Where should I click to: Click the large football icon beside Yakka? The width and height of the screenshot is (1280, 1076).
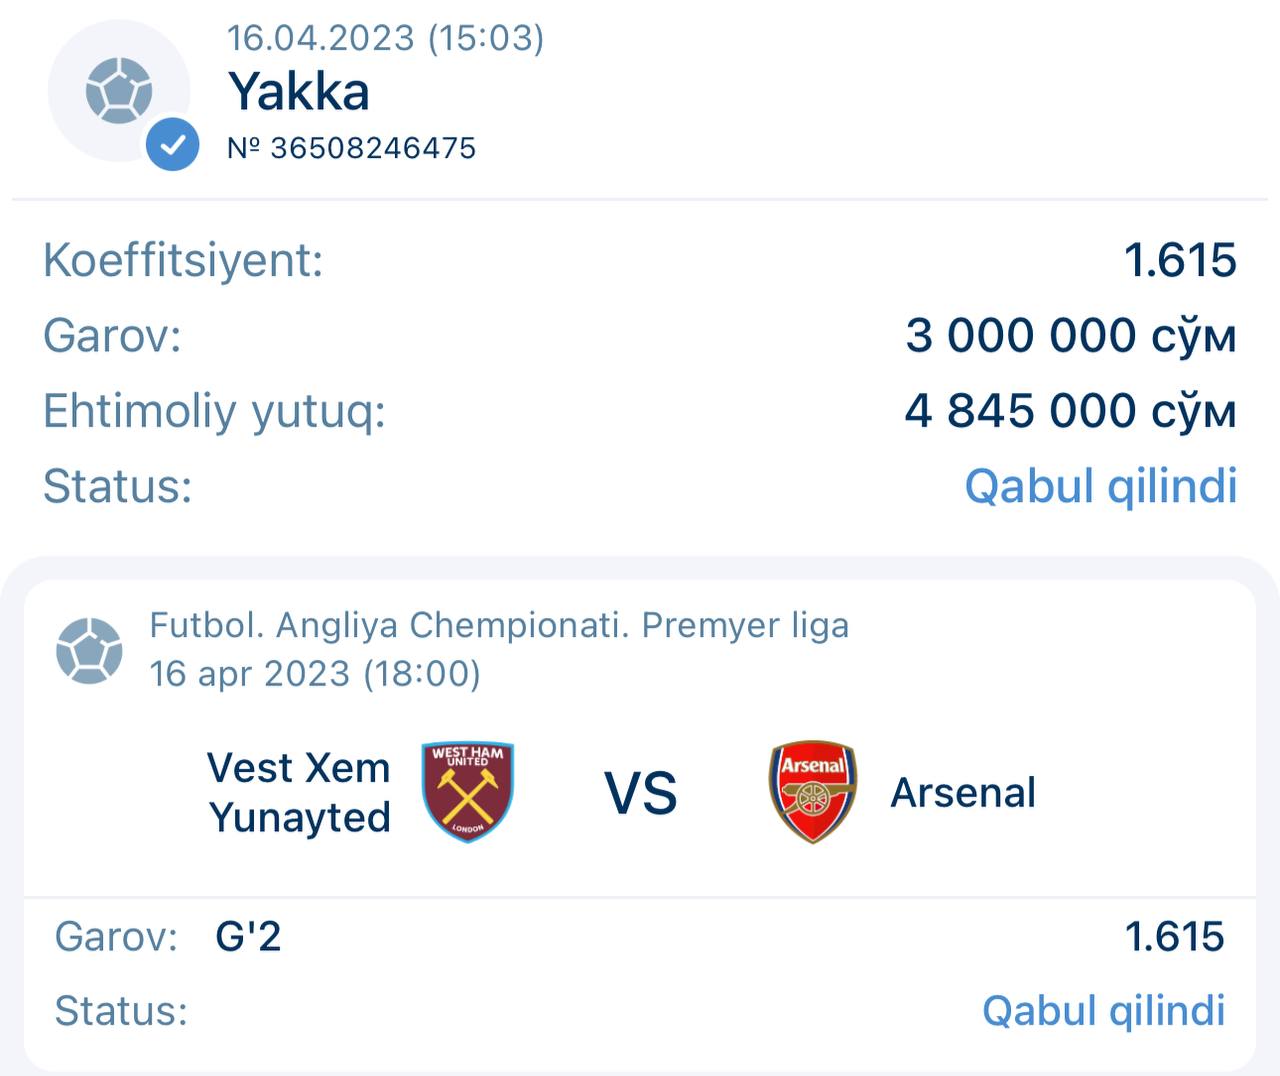coord(118,91)
